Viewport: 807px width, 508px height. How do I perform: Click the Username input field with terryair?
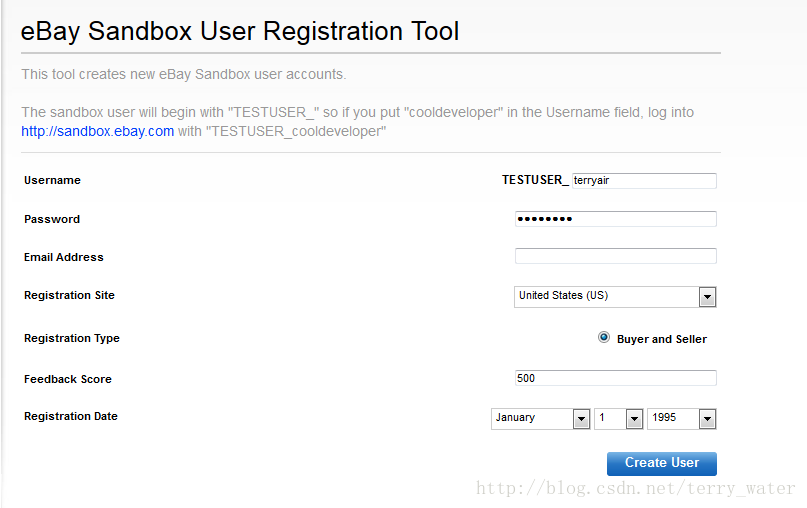pos(644,181)
